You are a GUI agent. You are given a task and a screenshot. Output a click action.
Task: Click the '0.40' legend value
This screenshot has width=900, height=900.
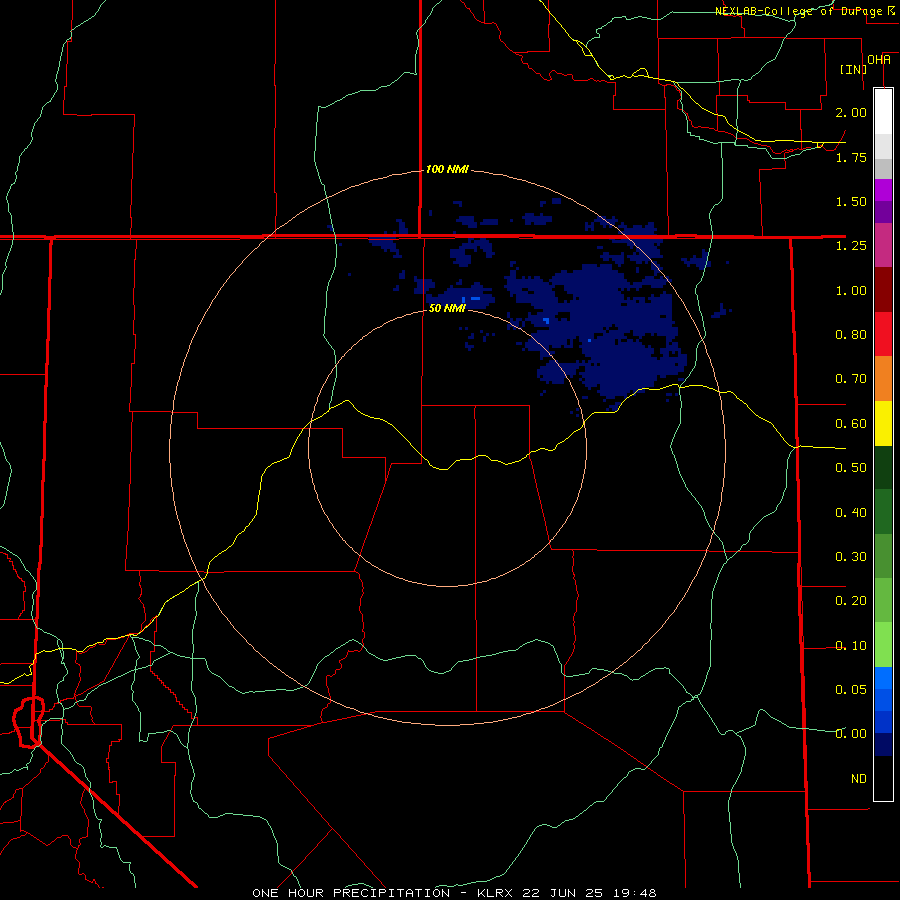[x=851, y=513]
